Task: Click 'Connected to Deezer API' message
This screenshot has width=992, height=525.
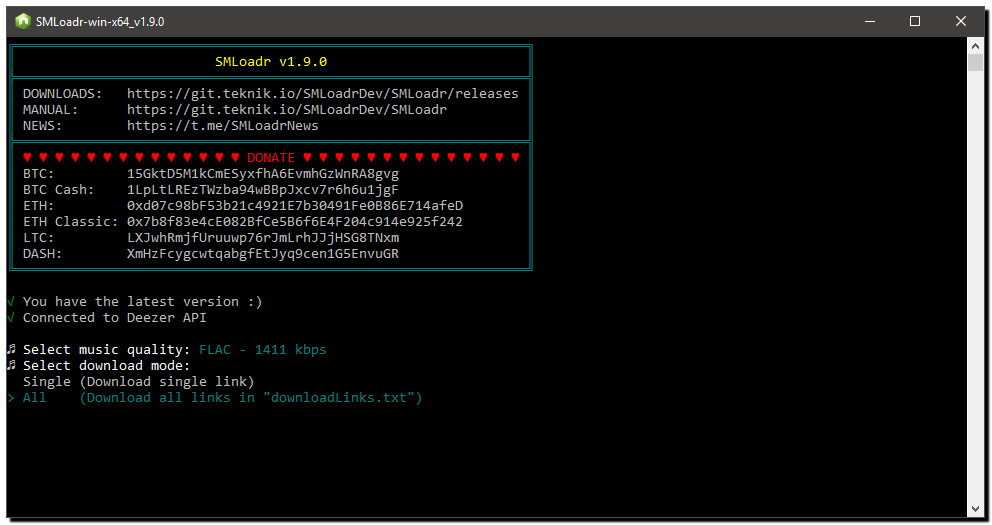Action: (x=115, y=318)
